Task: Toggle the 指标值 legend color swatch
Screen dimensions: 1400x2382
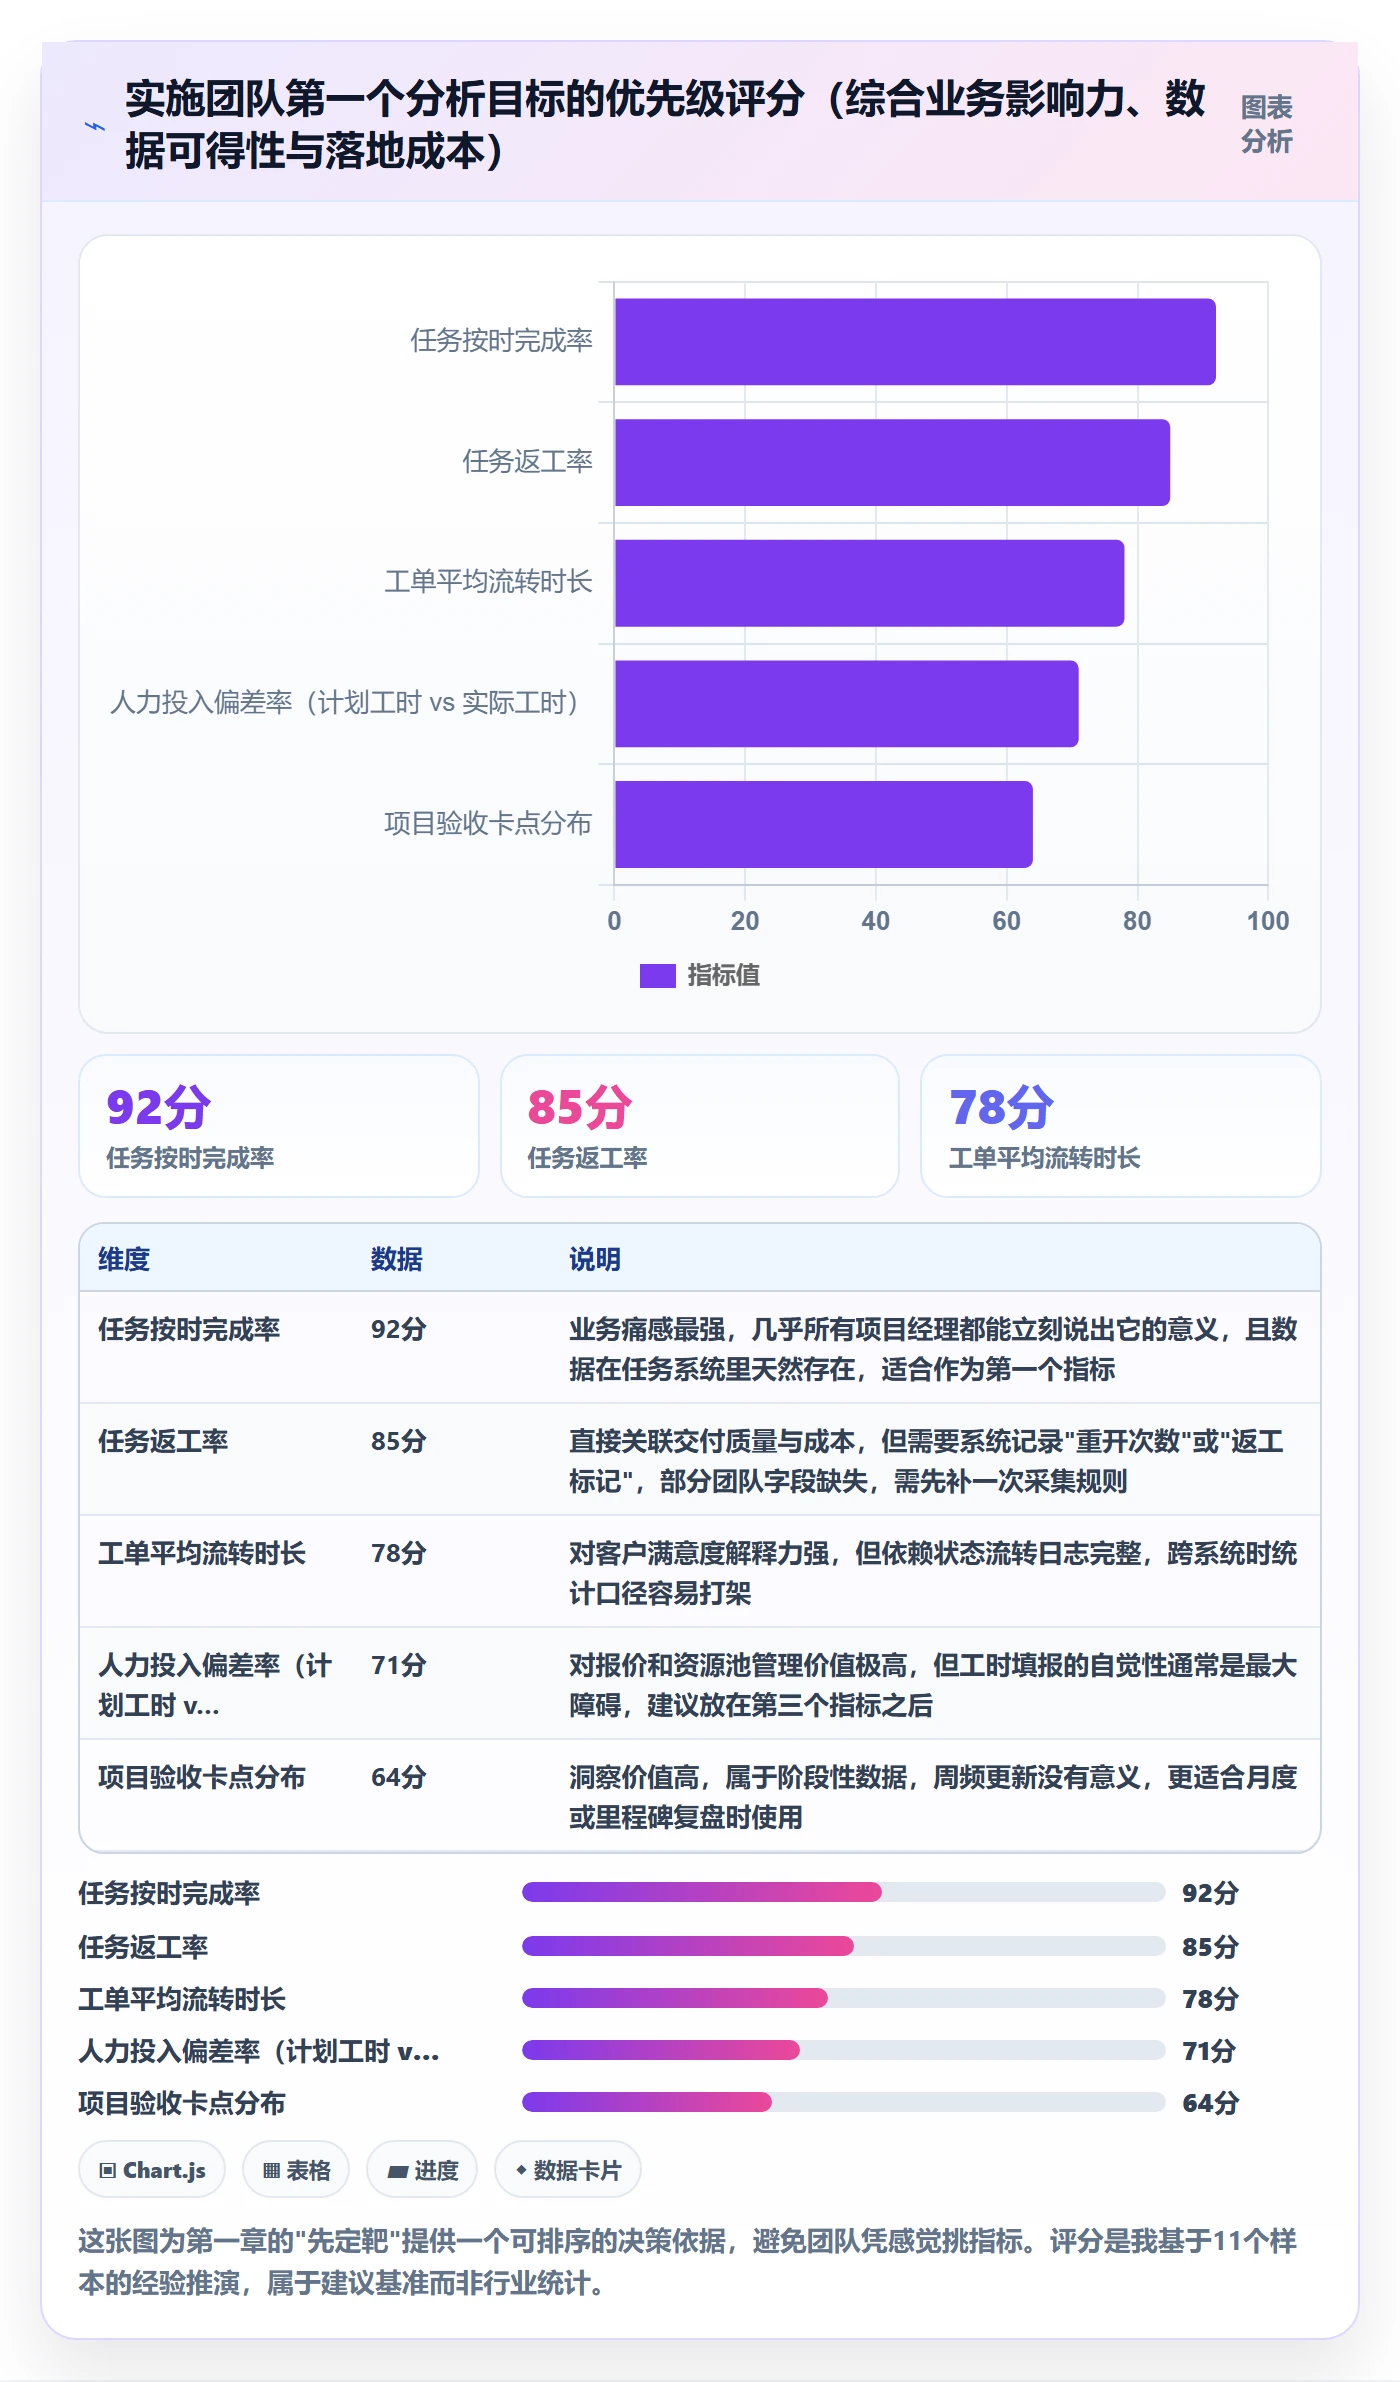Action: click(x=657, y=975)
